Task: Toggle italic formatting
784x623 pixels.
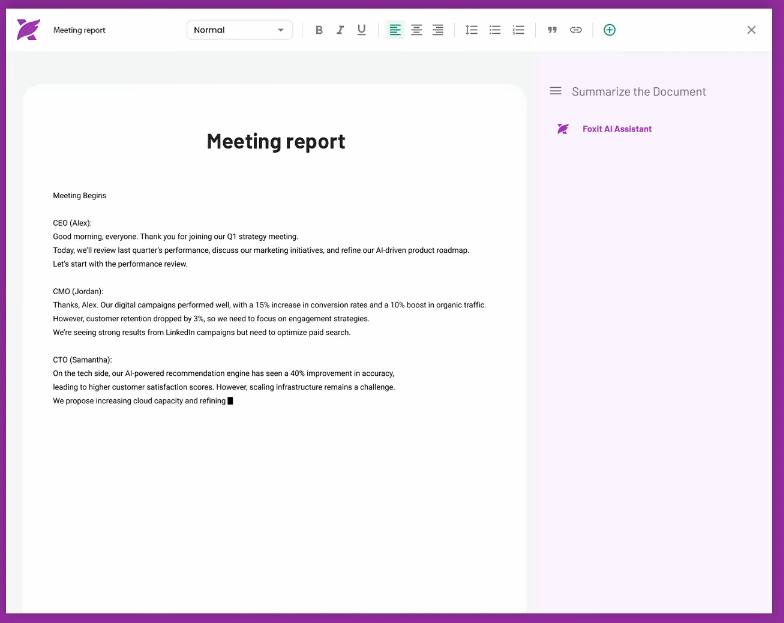Action: point(340,30)
